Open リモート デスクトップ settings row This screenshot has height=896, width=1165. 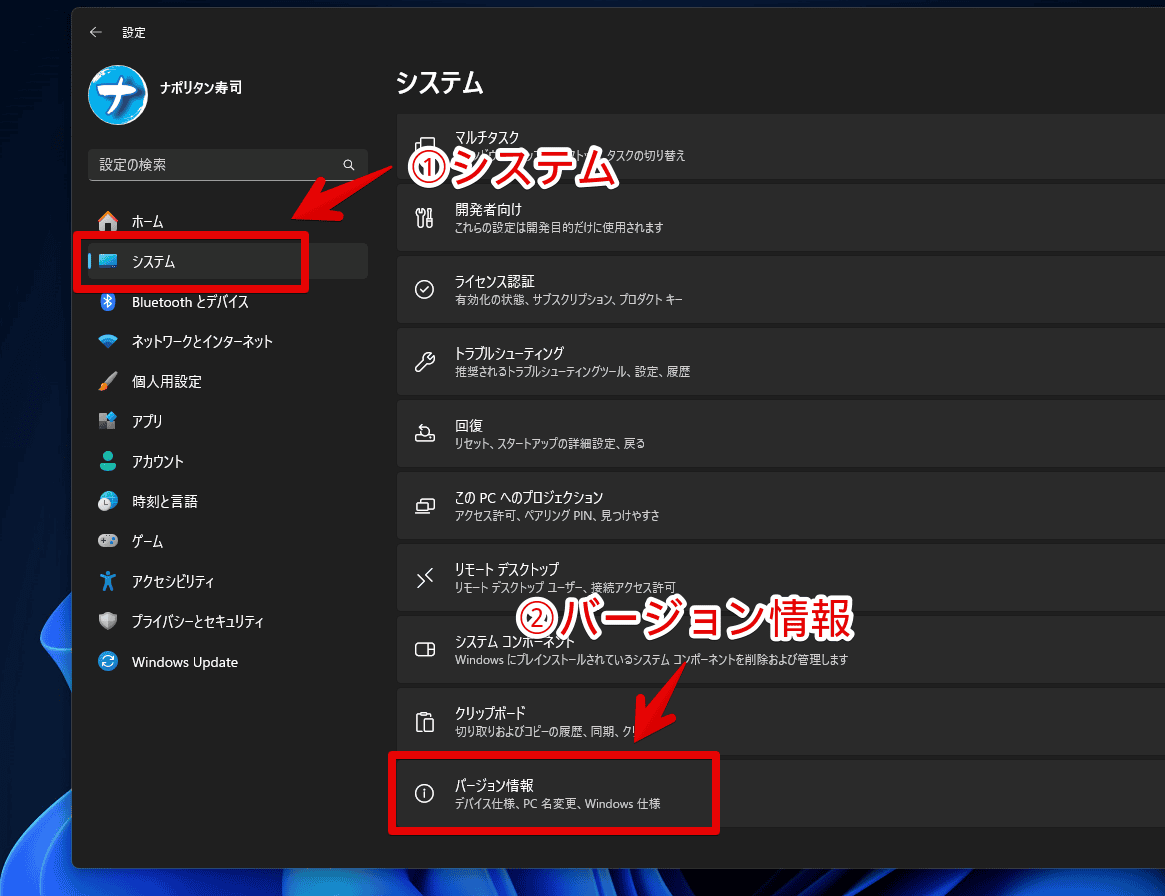click(781, 578)
